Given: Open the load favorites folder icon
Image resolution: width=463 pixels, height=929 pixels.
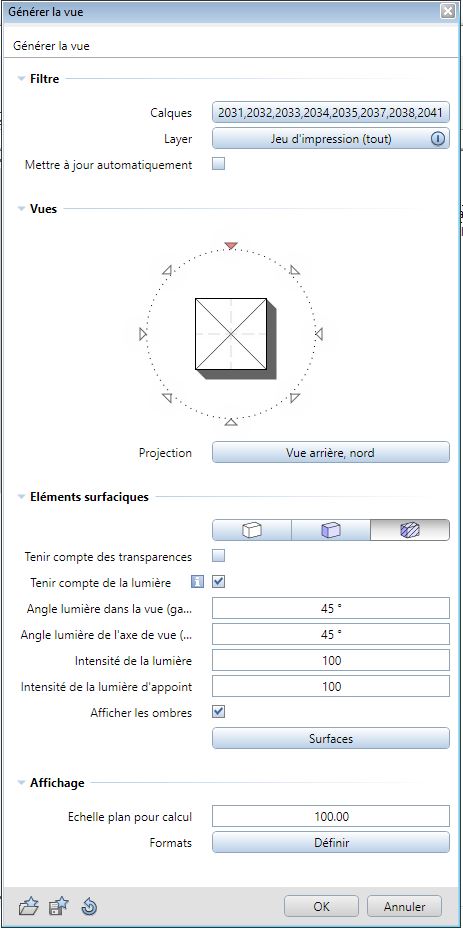Looking at the screenshot, I should 28,906.
